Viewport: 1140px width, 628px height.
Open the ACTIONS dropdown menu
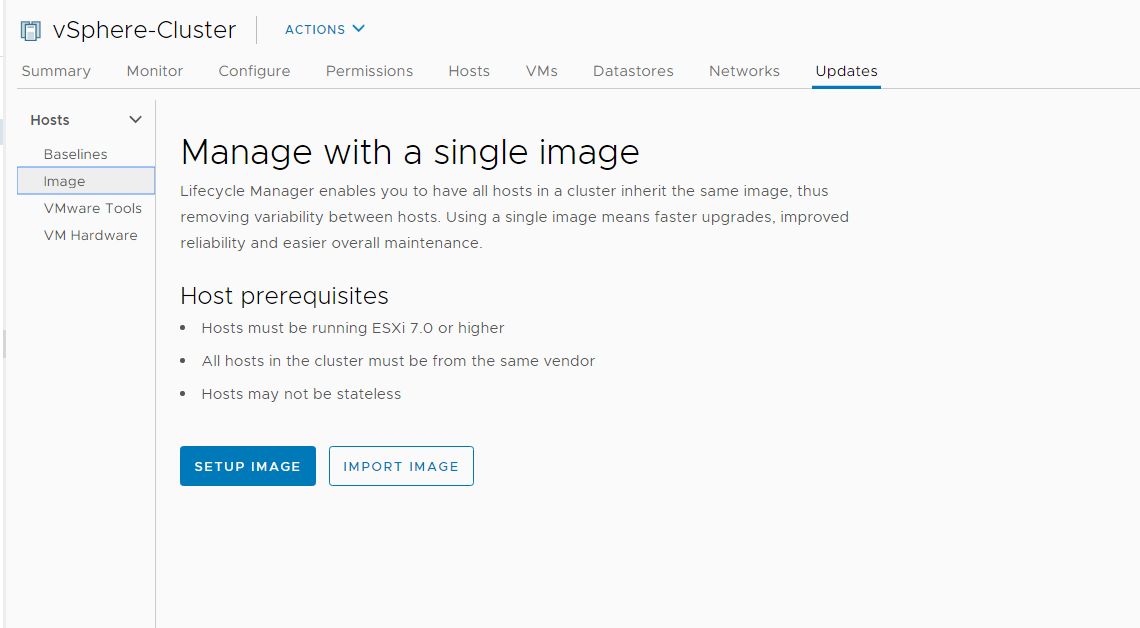324,30
